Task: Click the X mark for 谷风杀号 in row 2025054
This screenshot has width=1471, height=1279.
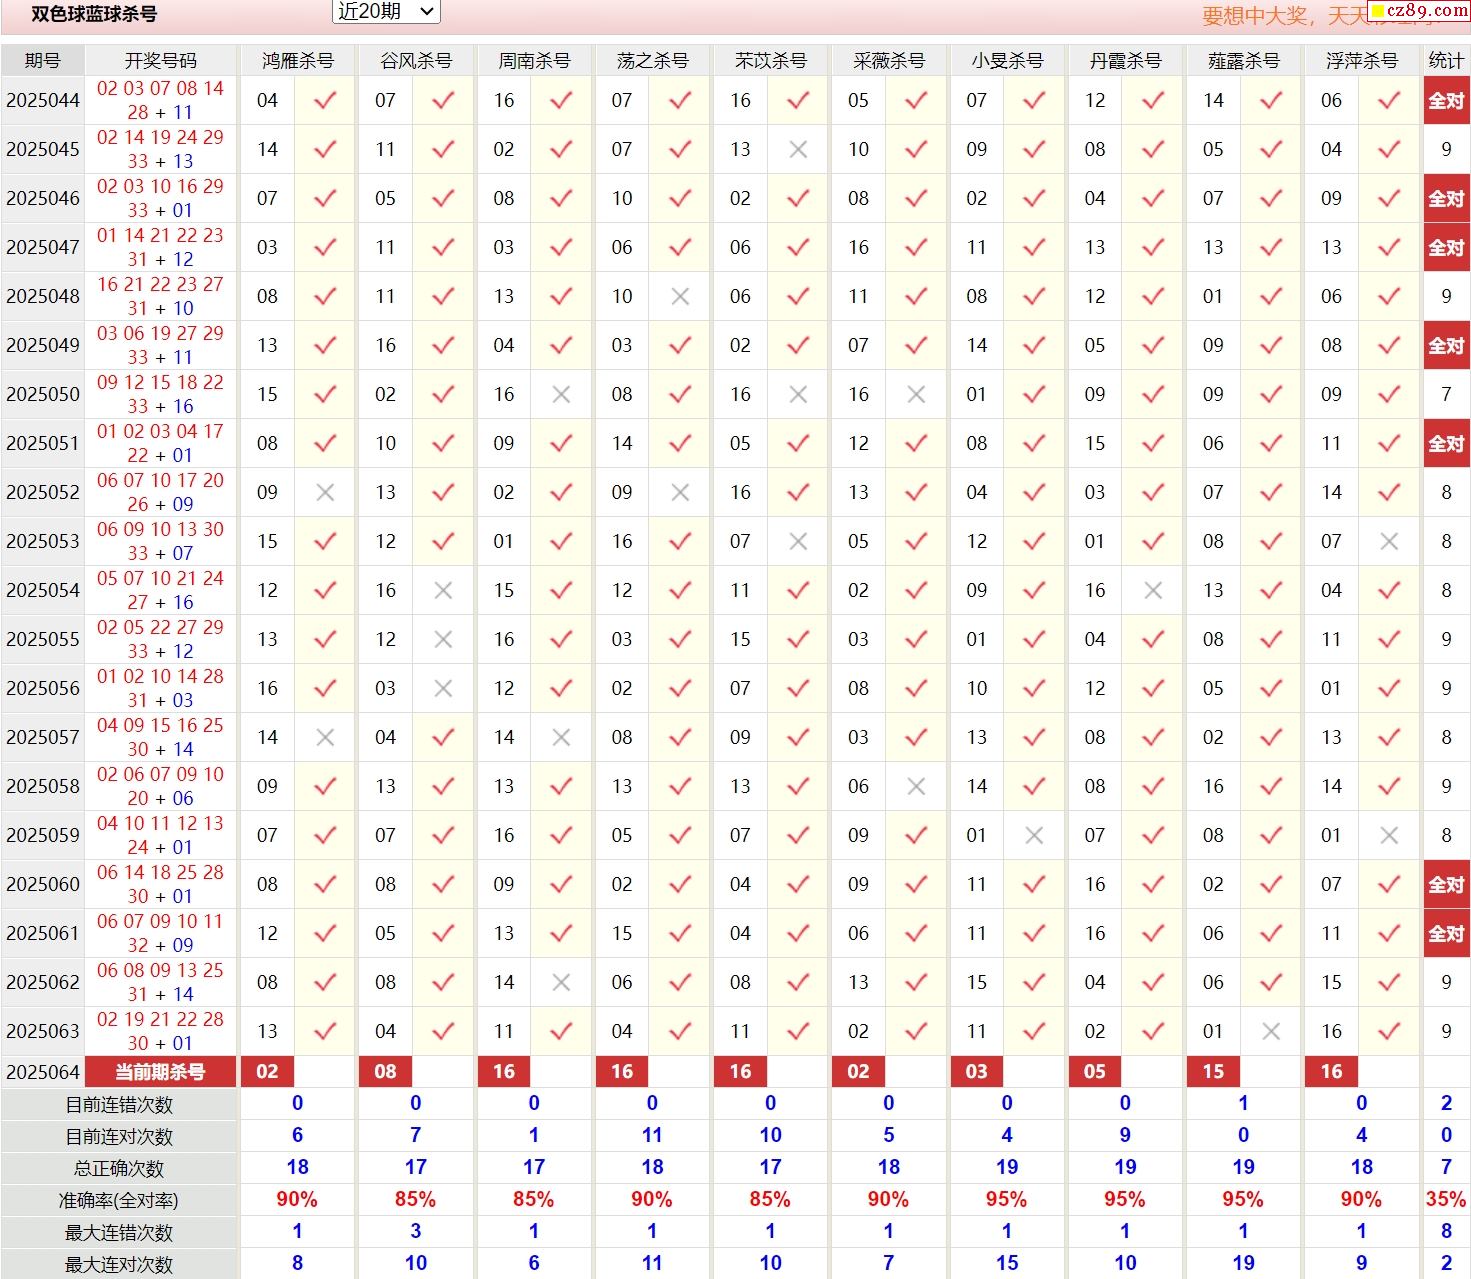Action: tap(443, 590)
